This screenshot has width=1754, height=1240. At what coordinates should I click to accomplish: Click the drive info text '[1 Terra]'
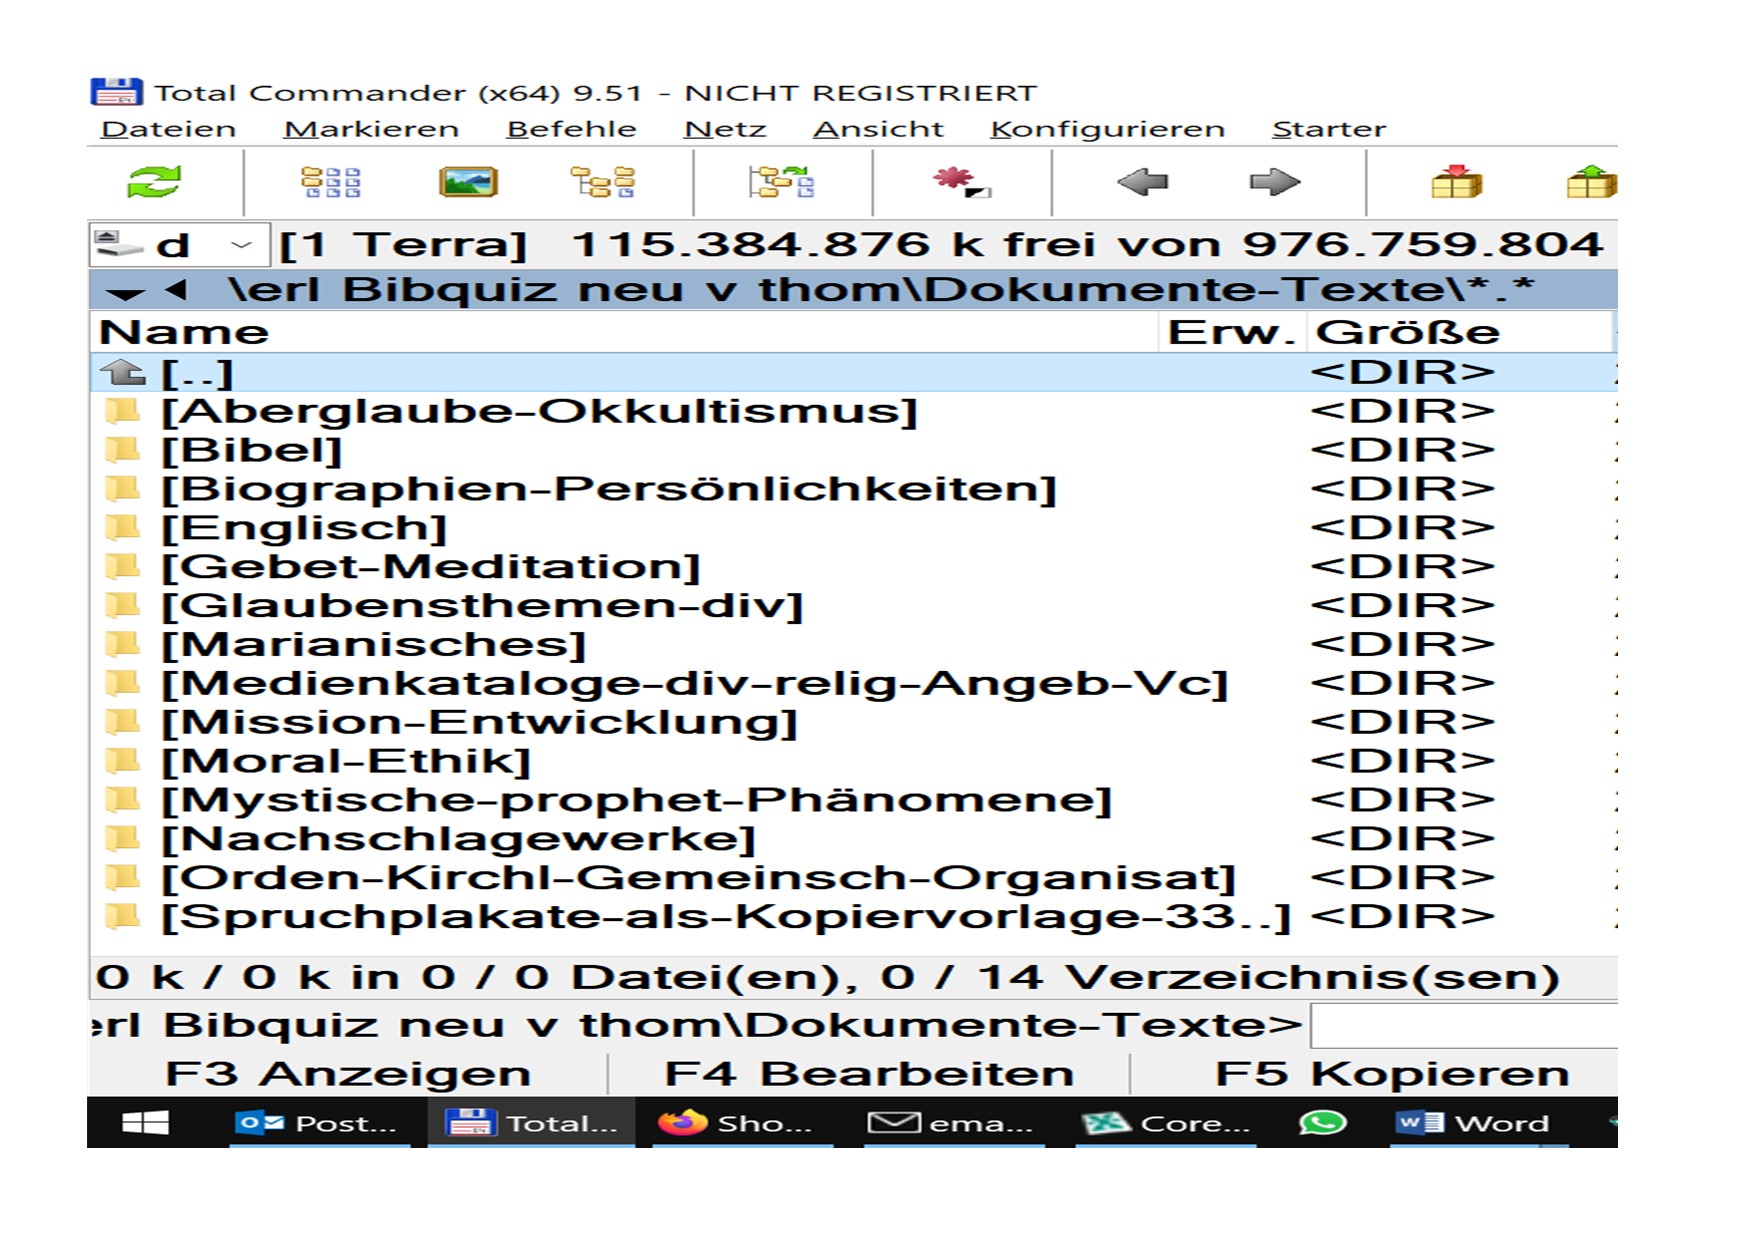(402, 245)
